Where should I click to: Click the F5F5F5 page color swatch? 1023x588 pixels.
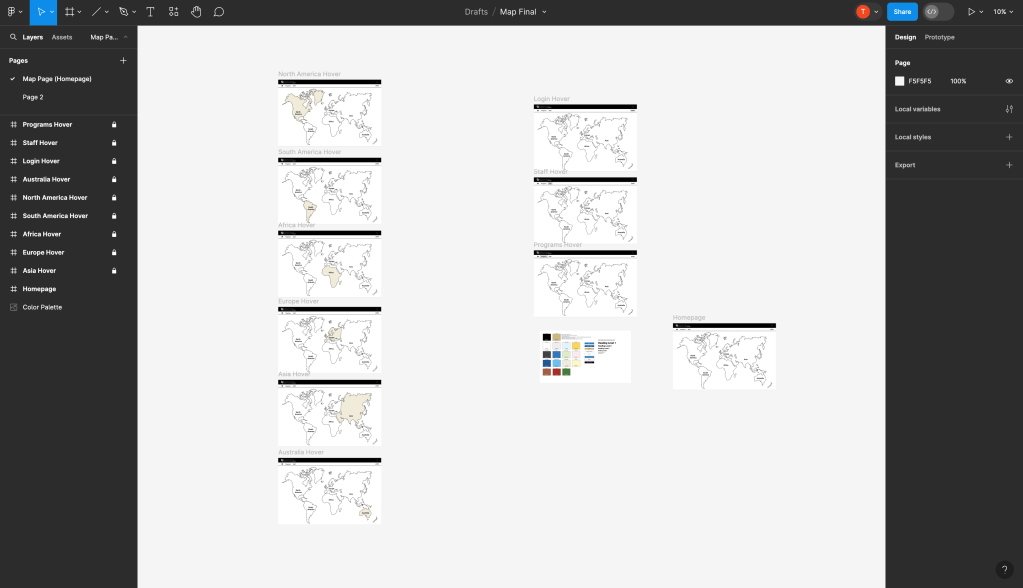pos(899,81)
